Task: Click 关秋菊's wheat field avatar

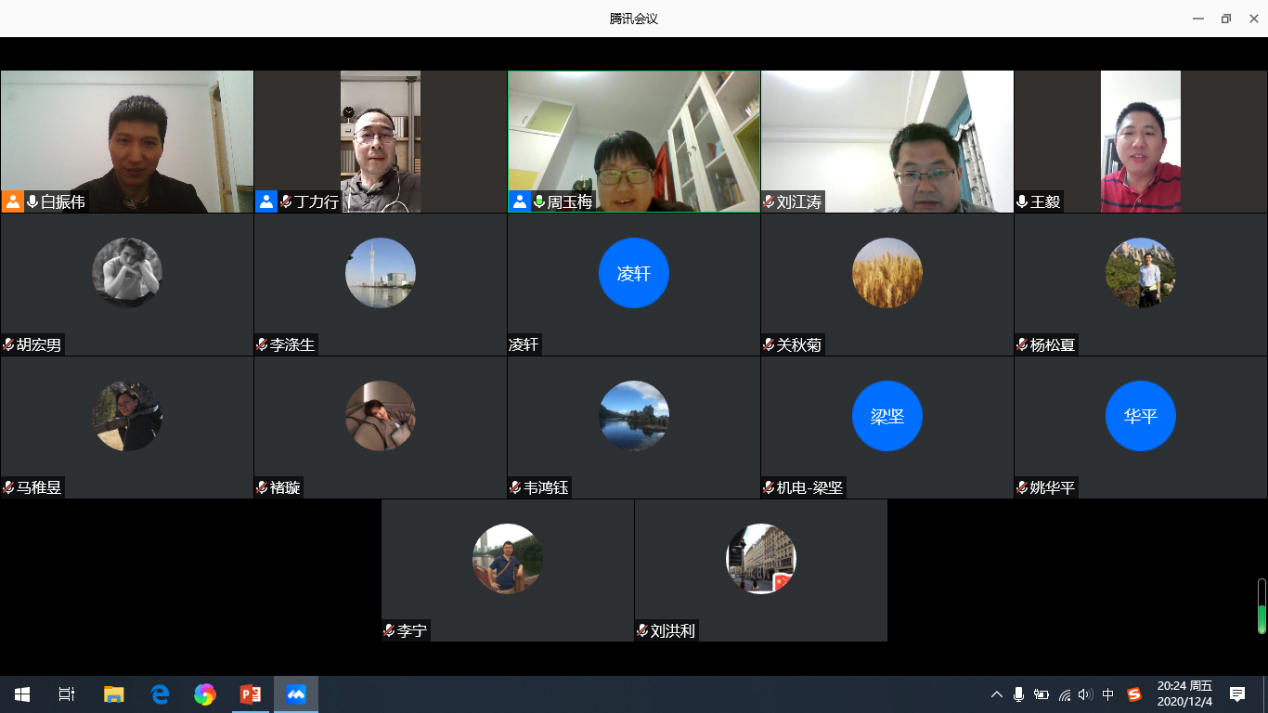Action: point(887,273)
